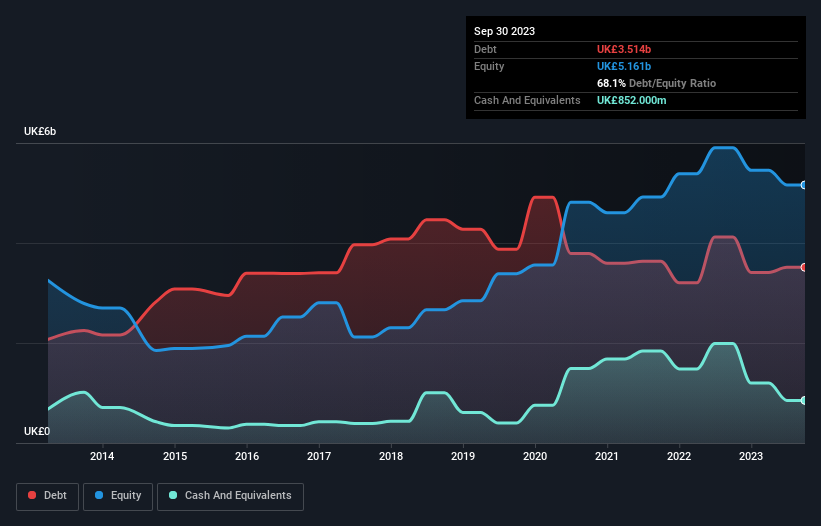Click the Debt row label in tooltip
The width and height of the screenshot is (821, 526).
[x=485, y=49]
